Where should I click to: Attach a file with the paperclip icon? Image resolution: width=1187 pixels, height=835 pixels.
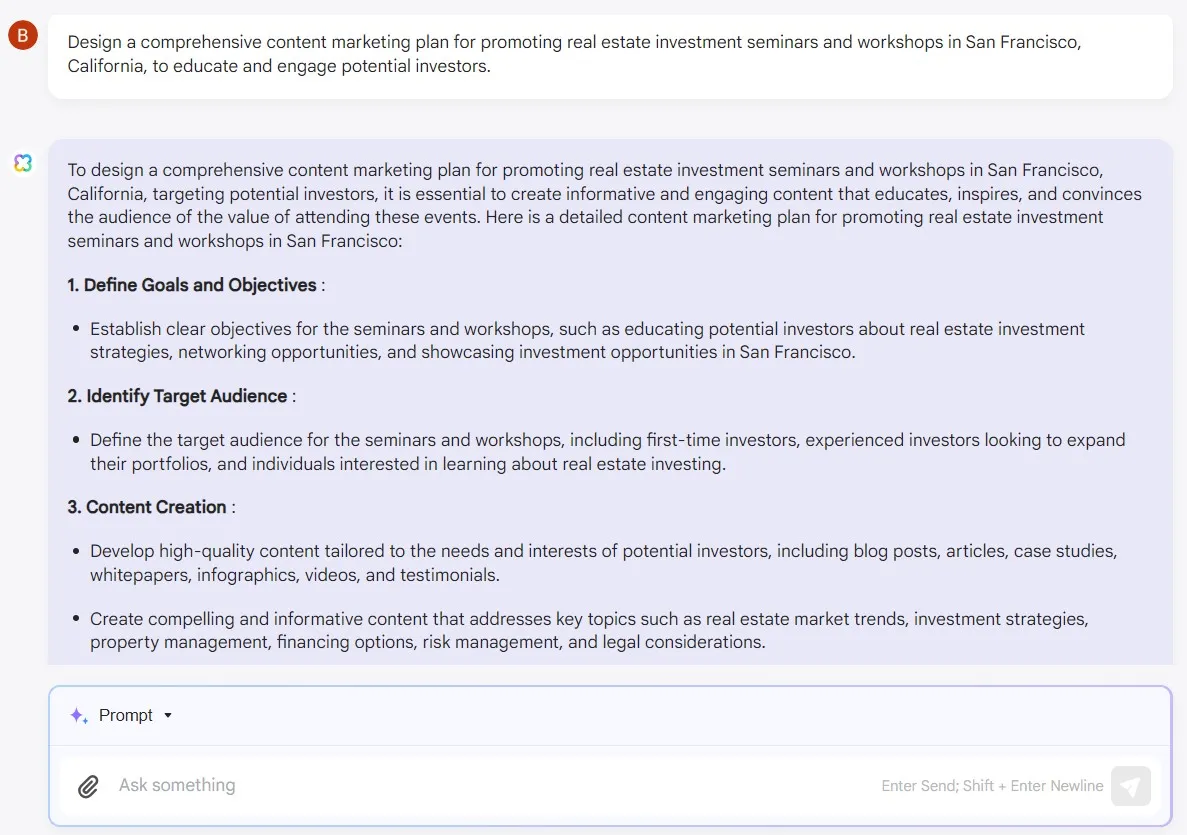tap(89, 786)
